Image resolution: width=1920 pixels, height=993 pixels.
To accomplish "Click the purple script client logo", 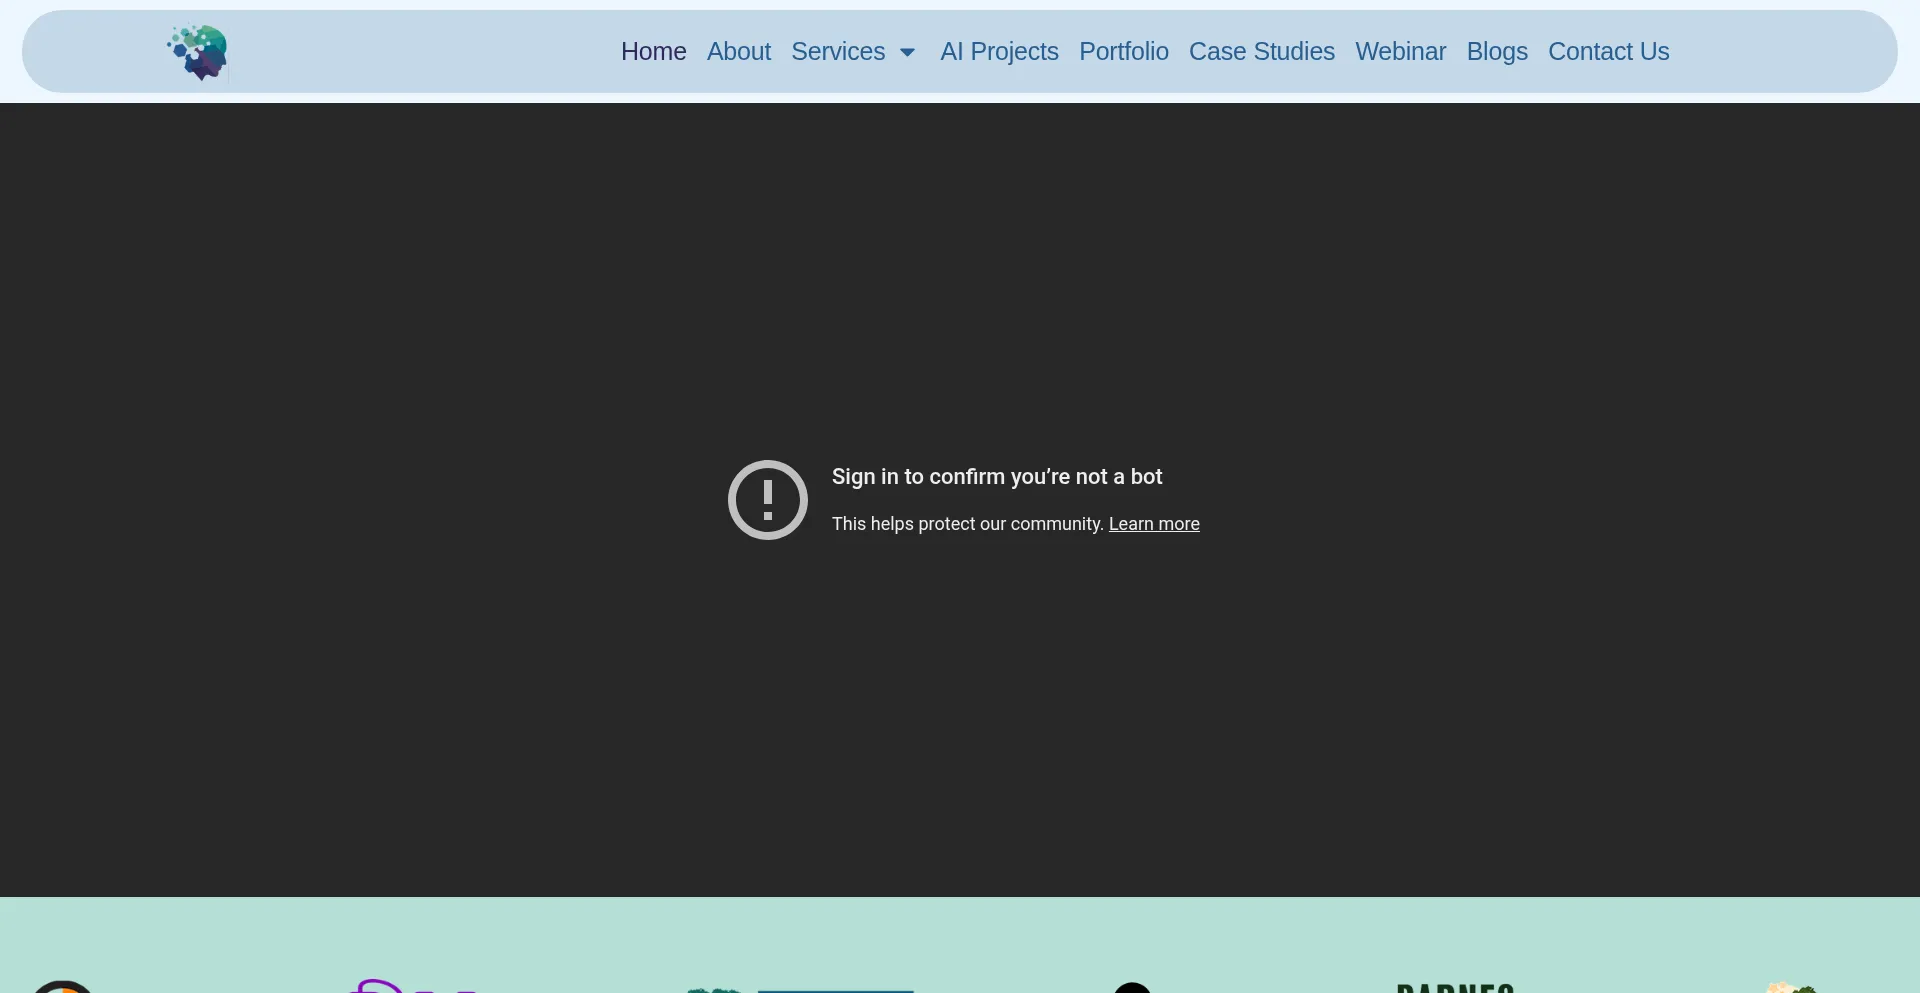I will tap(410, 986).
